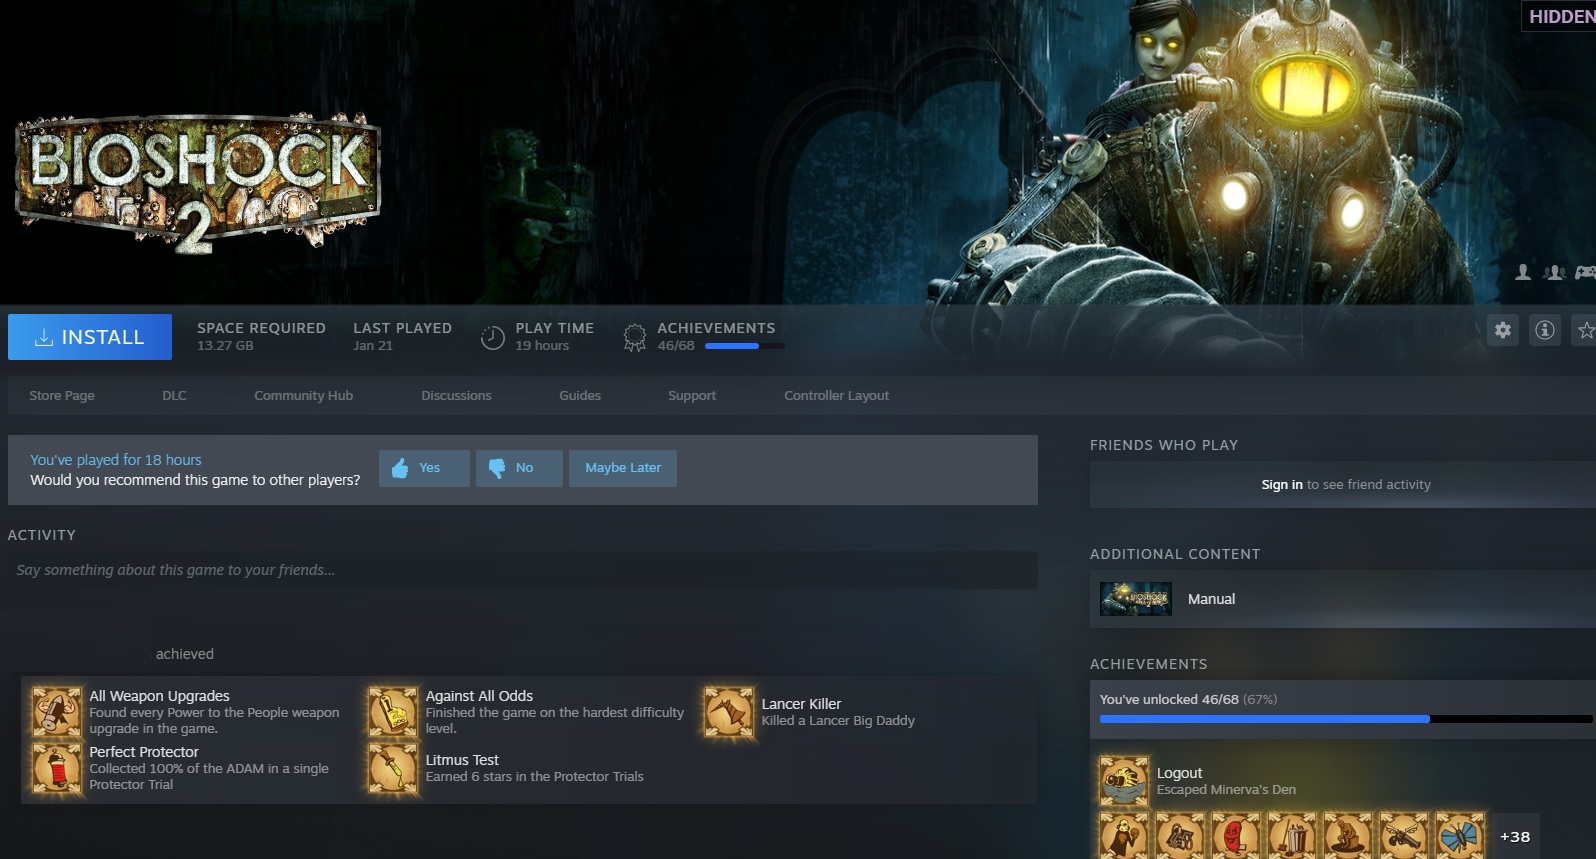The image size is (1596, 859).
Task: Open the Store Page tab
Action: (x=62, y=395)
